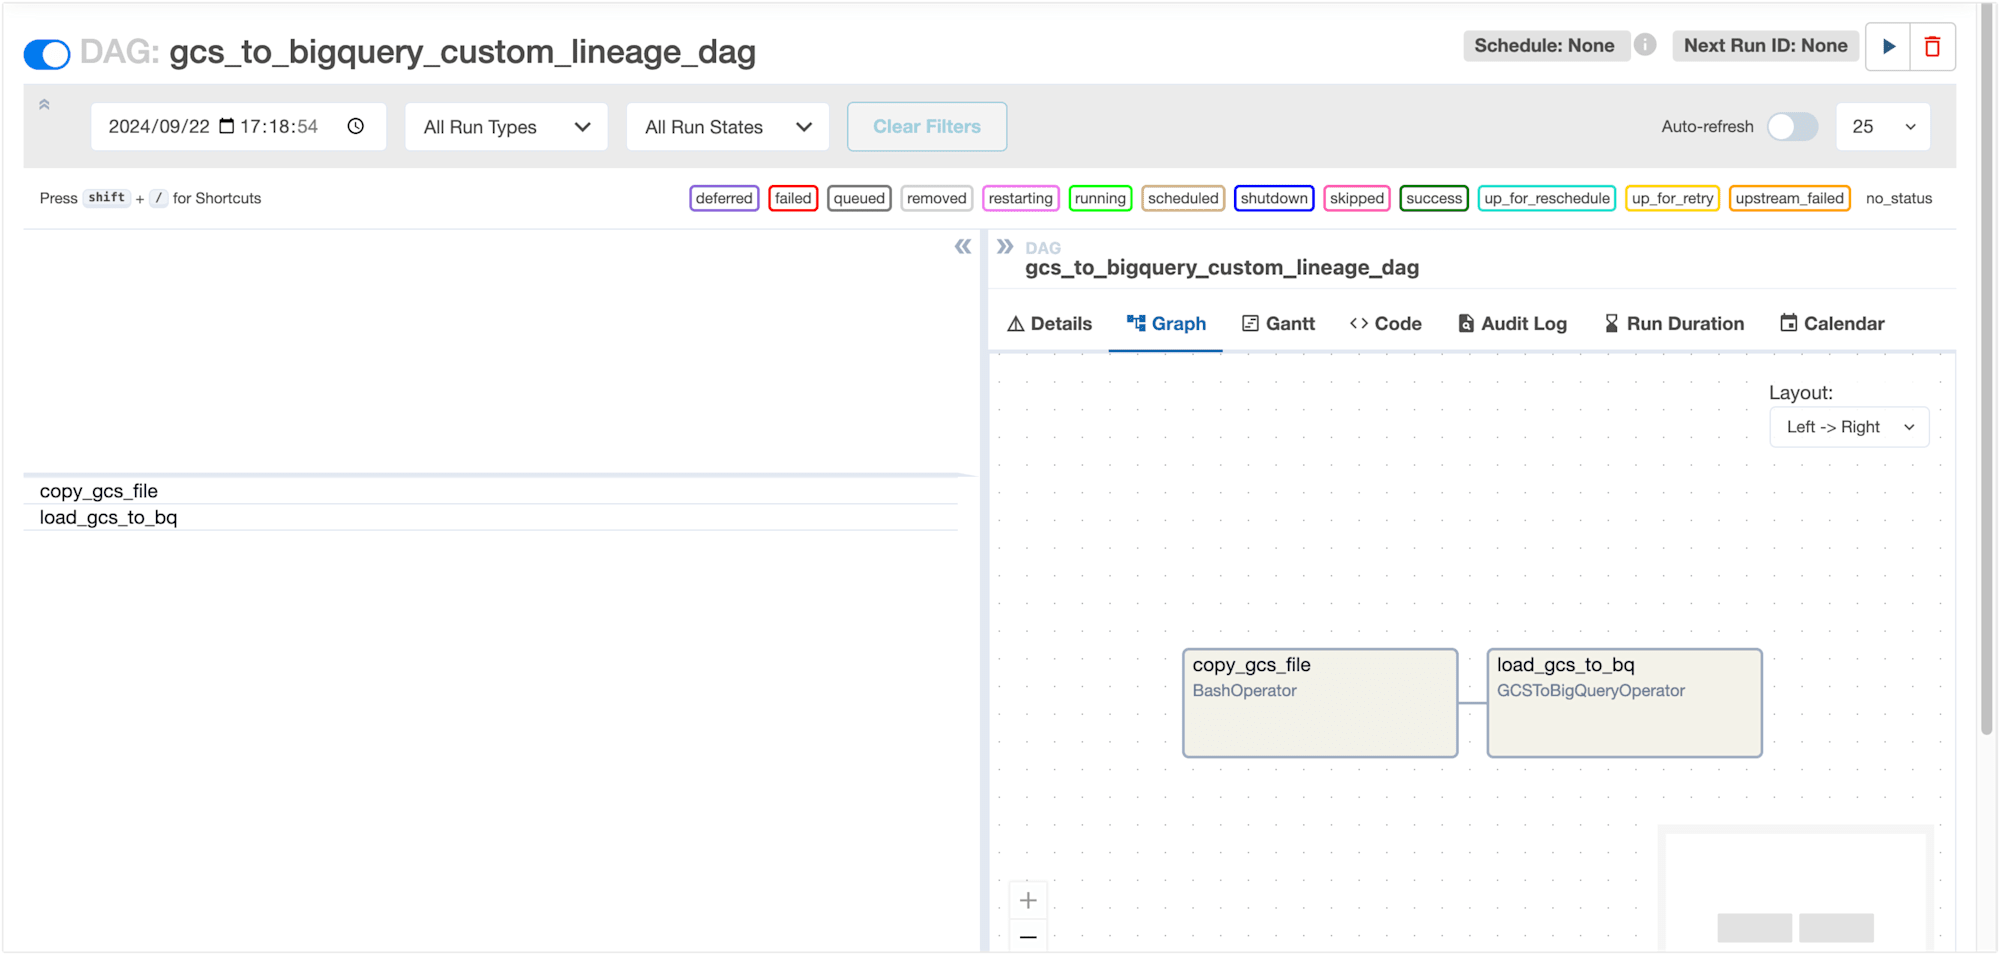Click the page vertical scrollbar
The image size is (2000, 955).
point(1987,370)
